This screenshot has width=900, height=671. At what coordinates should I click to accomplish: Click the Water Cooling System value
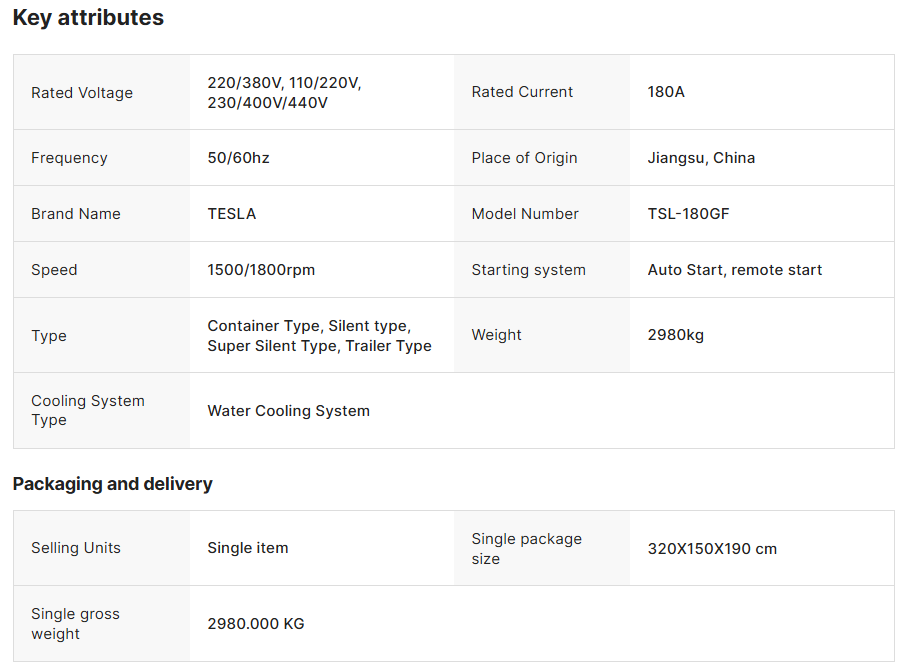pyautogui.click(x=288, y=410)
